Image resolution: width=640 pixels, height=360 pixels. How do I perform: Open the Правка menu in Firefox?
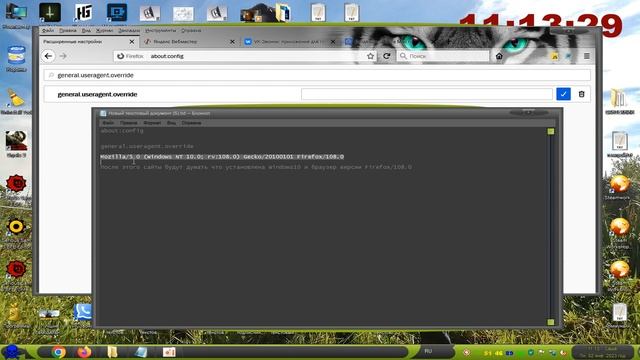(x=68, y=31)
